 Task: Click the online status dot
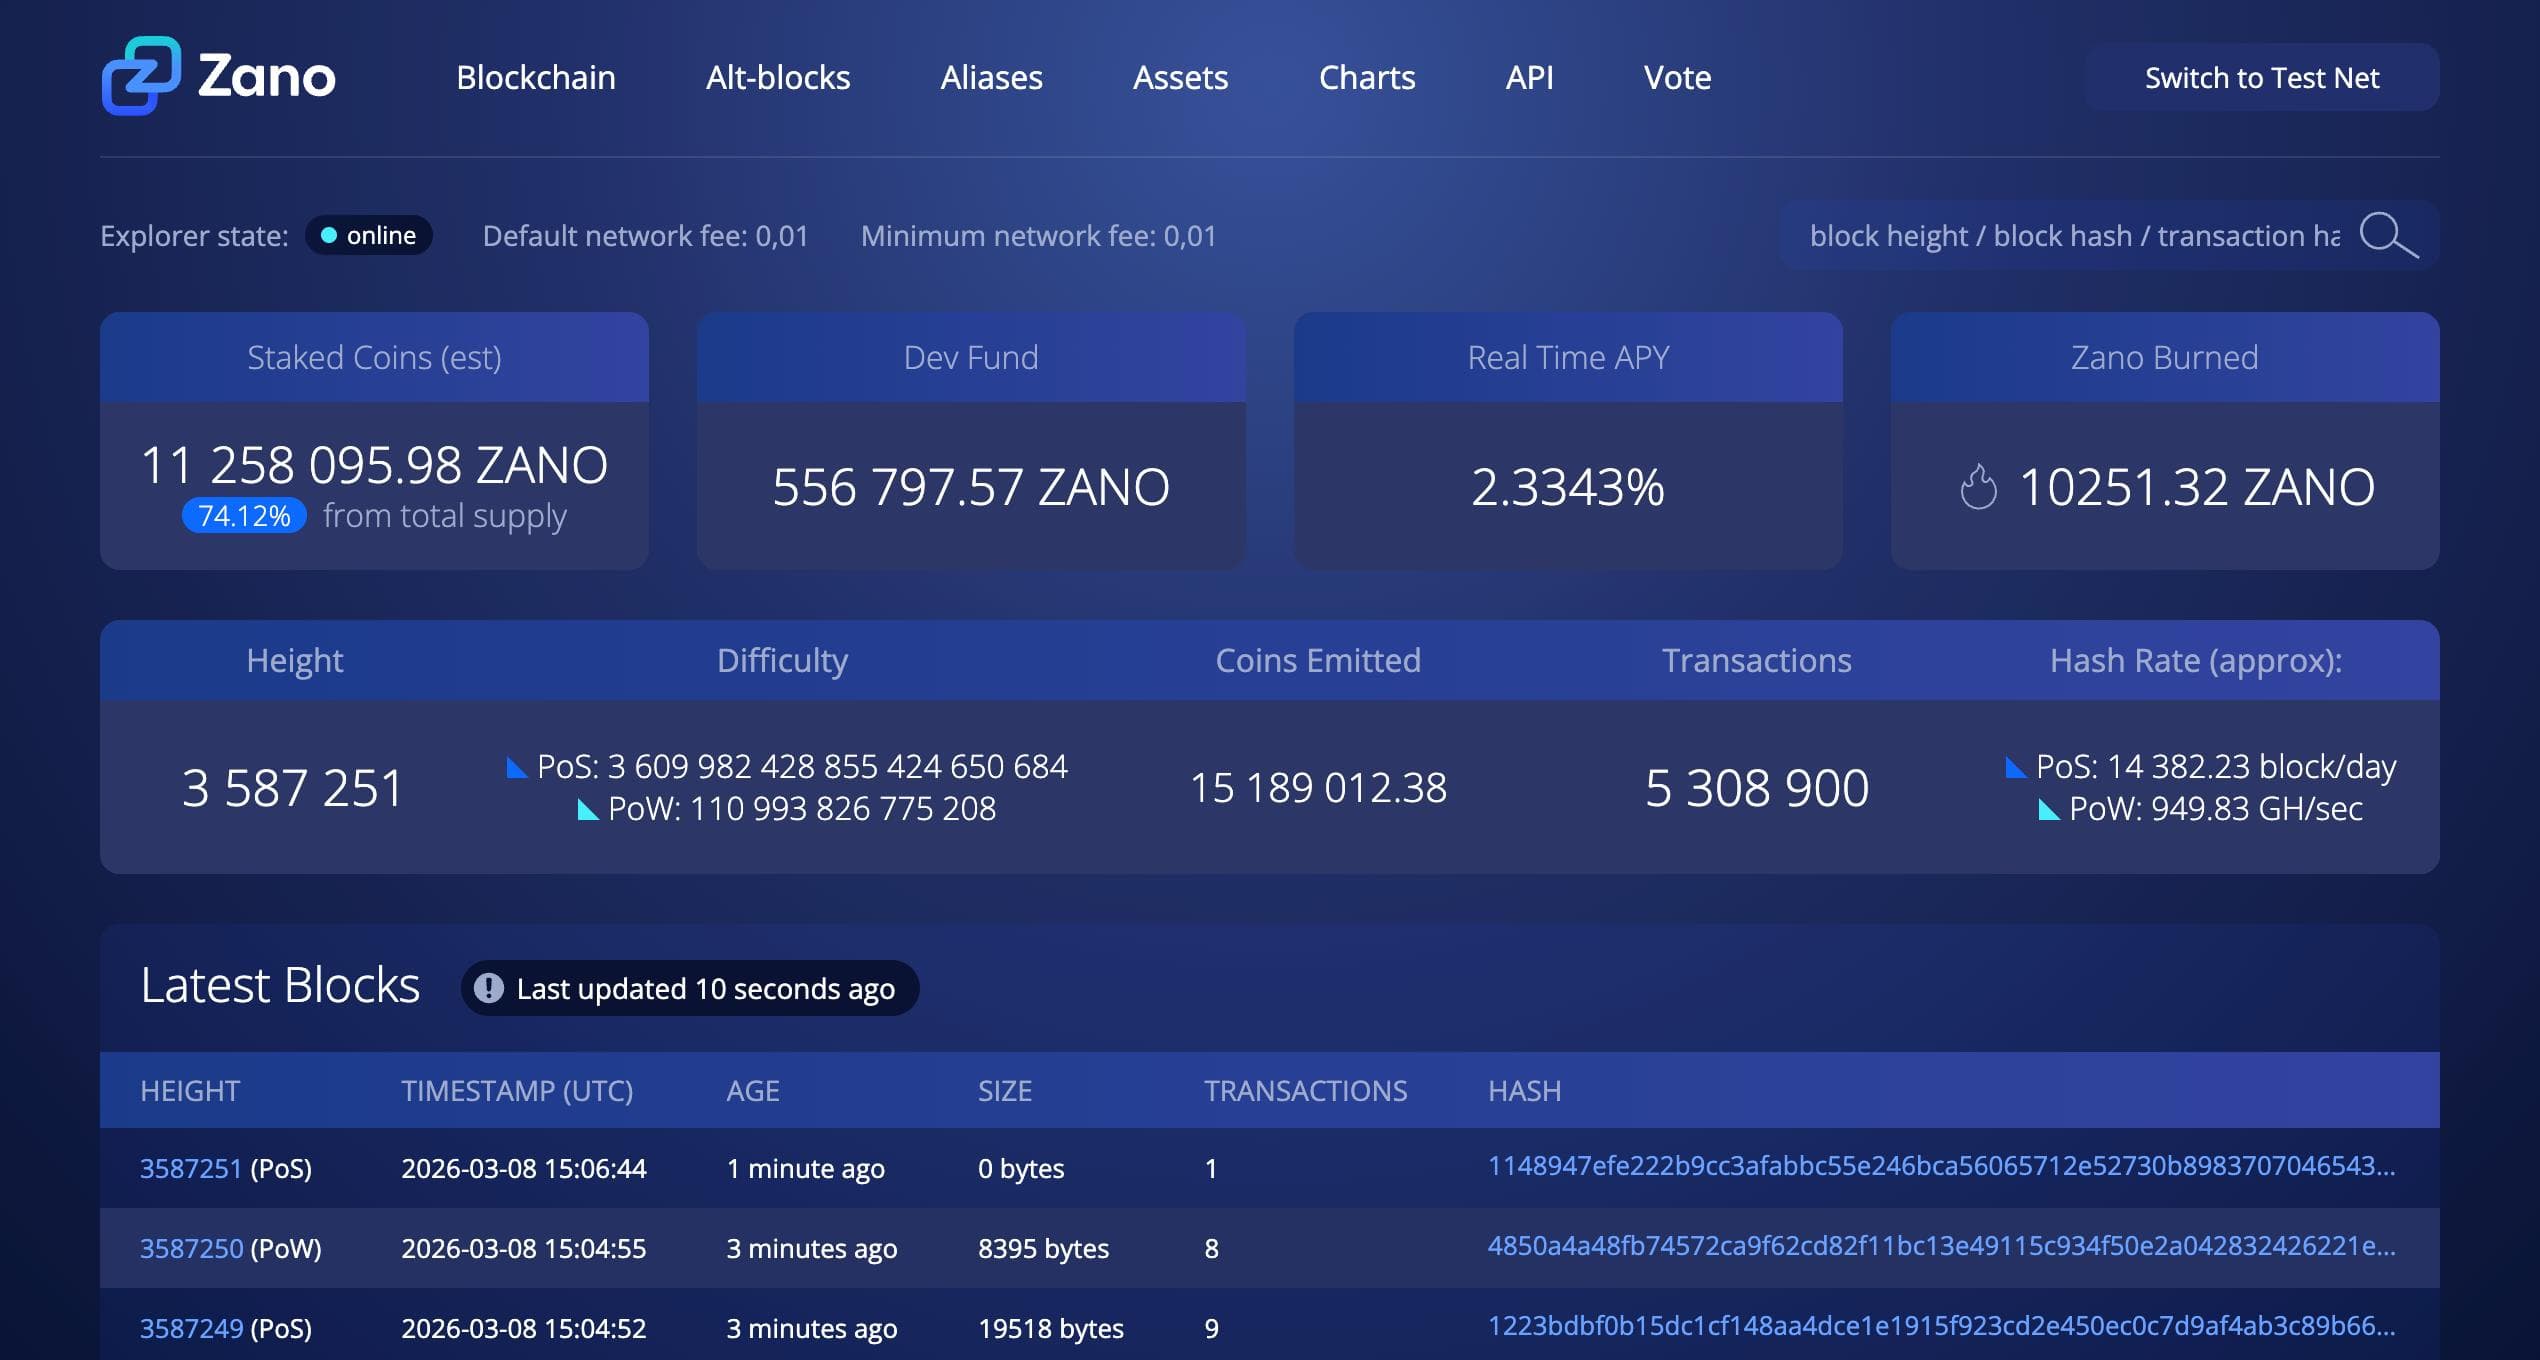(x=330, y=235)
